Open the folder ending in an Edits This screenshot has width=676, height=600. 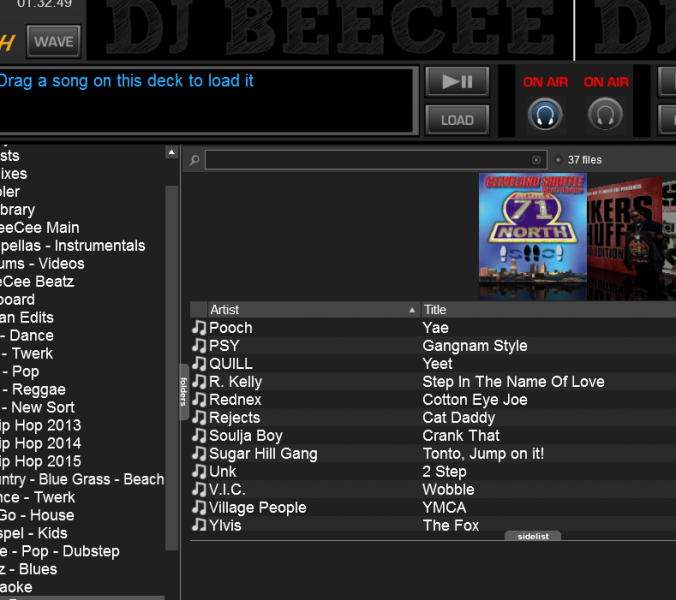point(27,317)
